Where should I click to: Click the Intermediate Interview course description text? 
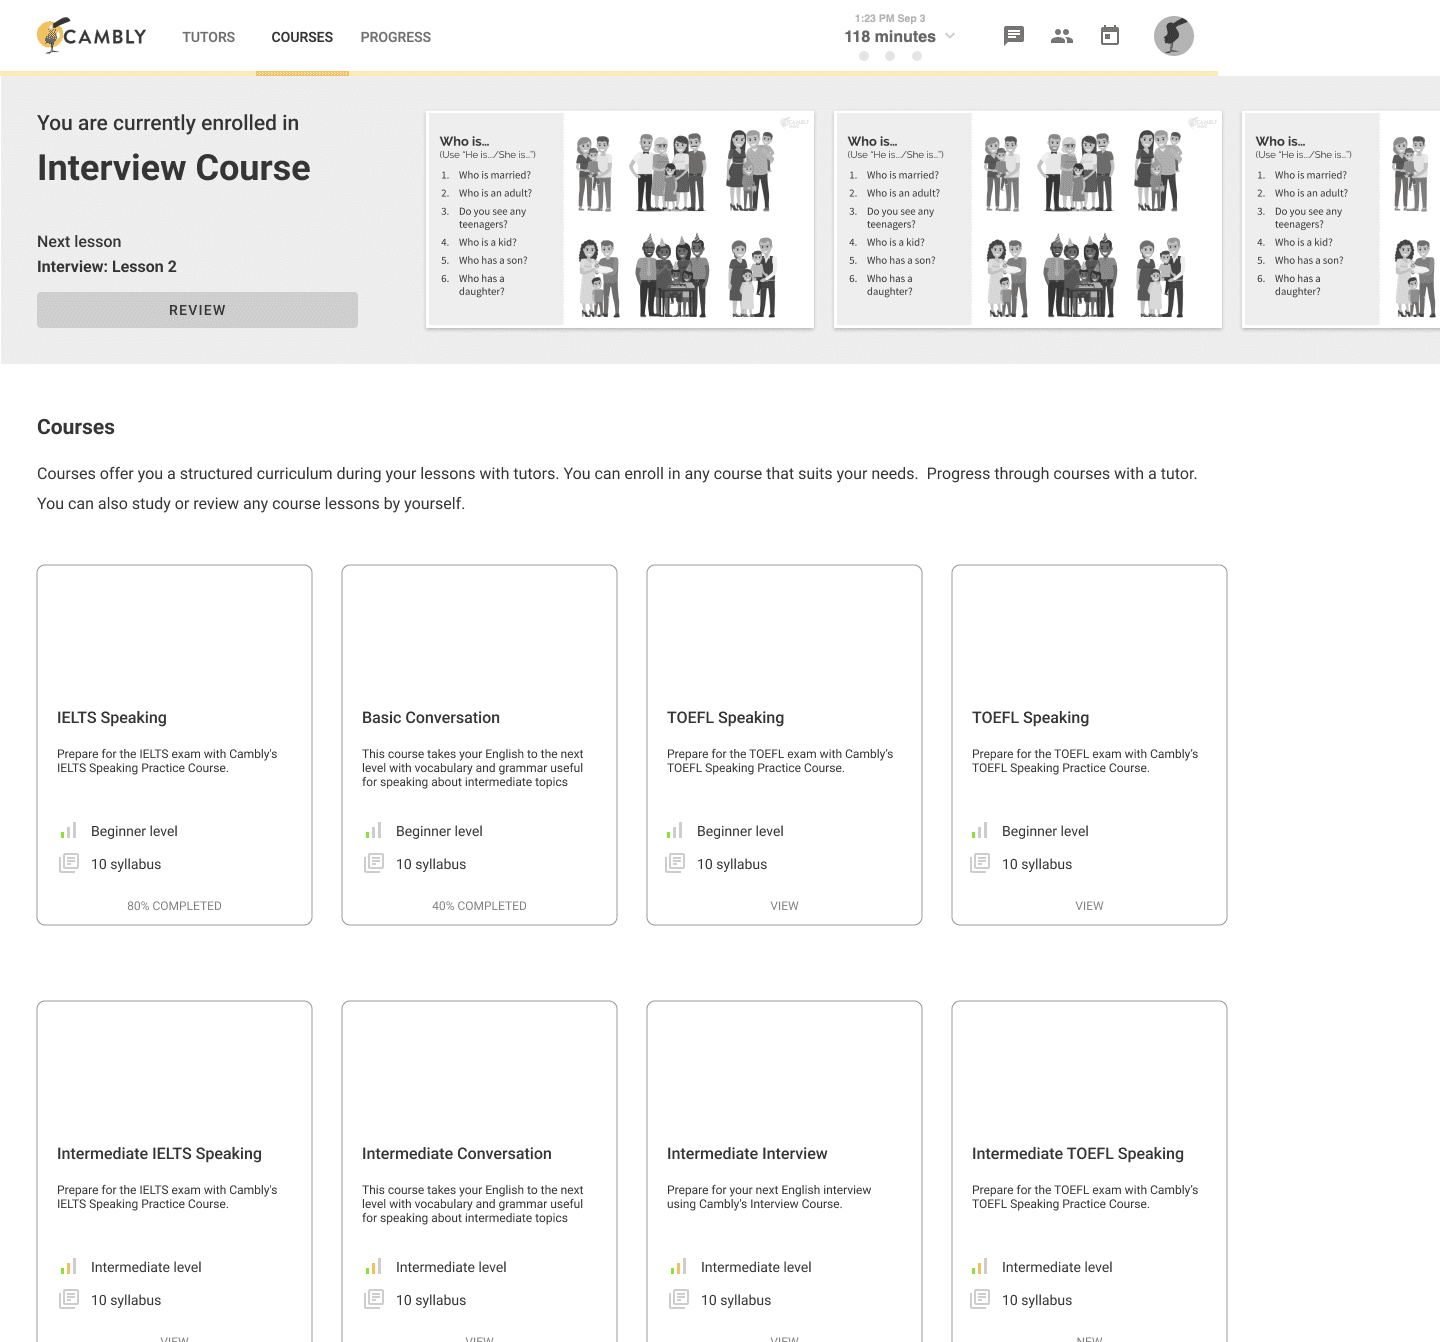coord(769,1197)
